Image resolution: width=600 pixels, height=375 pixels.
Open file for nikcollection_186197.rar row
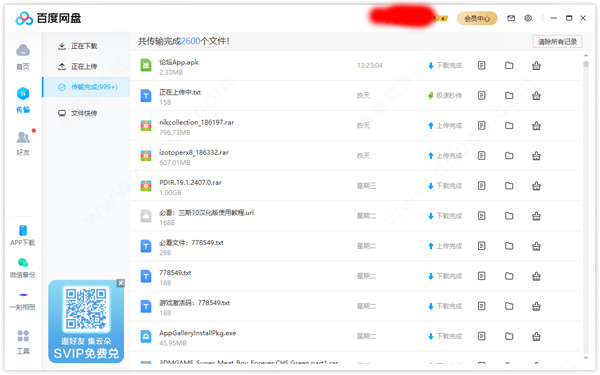[x=482, y=126]
